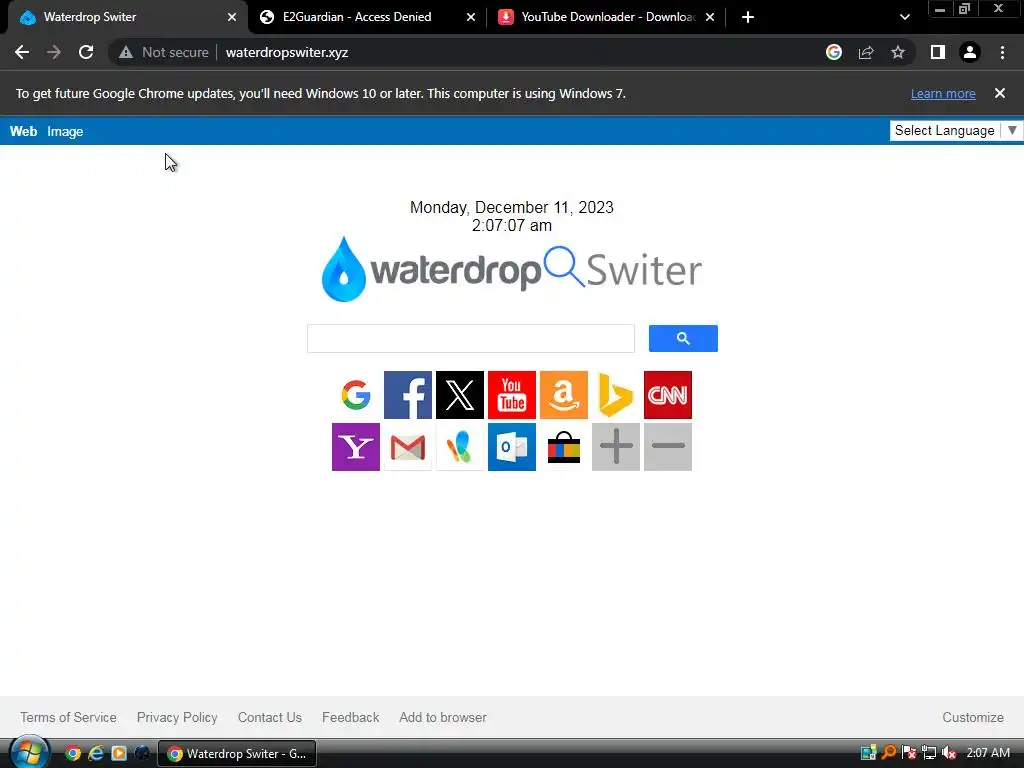
Task: Open the MSN butterfly shortcut tile
Action: 460,447
